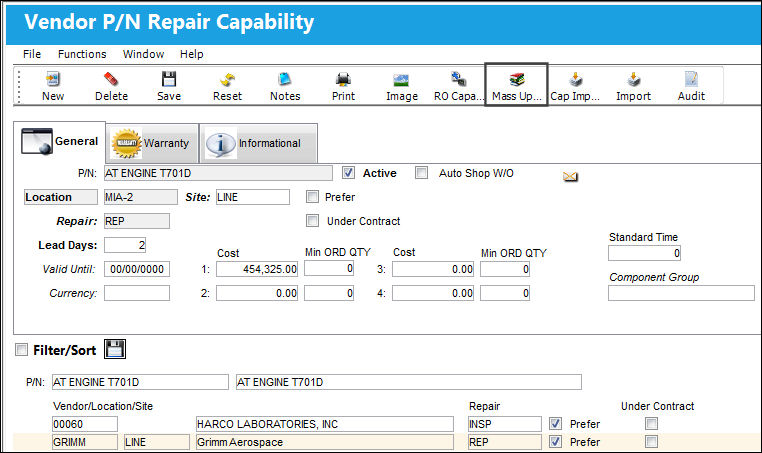Click the Cap Imp... toolbar icon
Screen dimensions: 762x453
tap(575, 79)
